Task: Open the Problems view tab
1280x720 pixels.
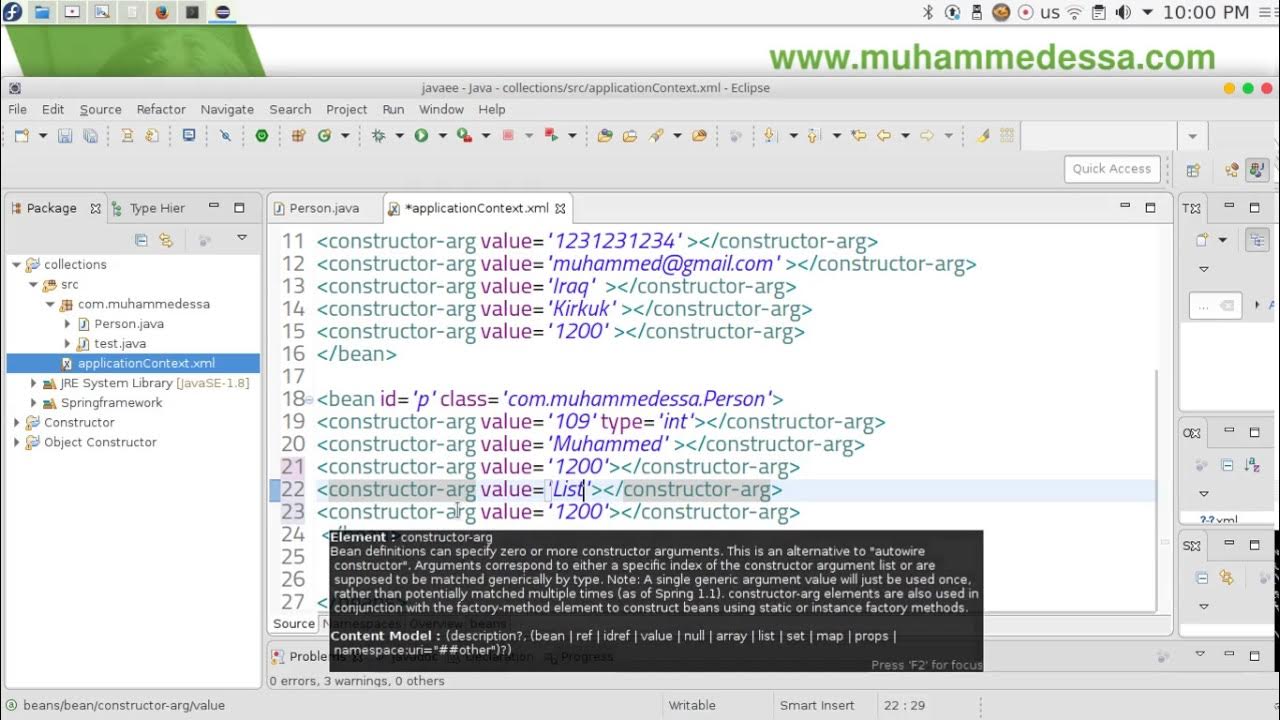Action: pos(315,657)
